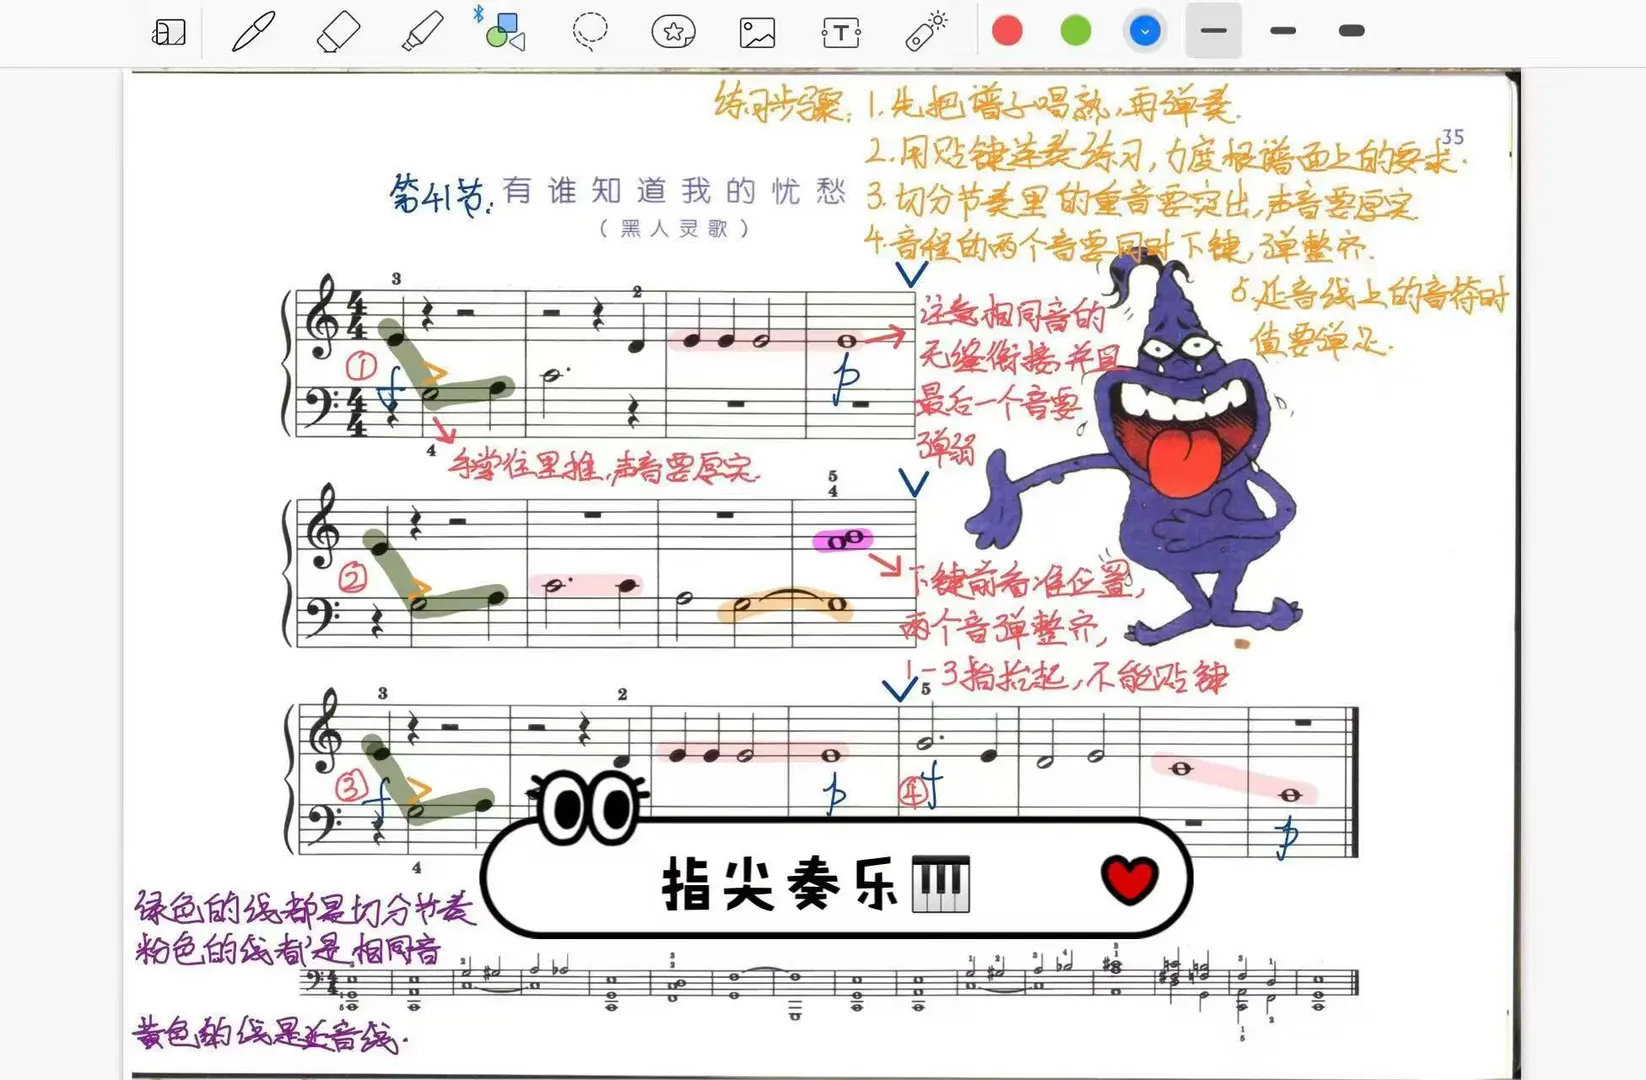
Task: Open the Stickers/Elements tool
Action: click(x=674, y=31)
